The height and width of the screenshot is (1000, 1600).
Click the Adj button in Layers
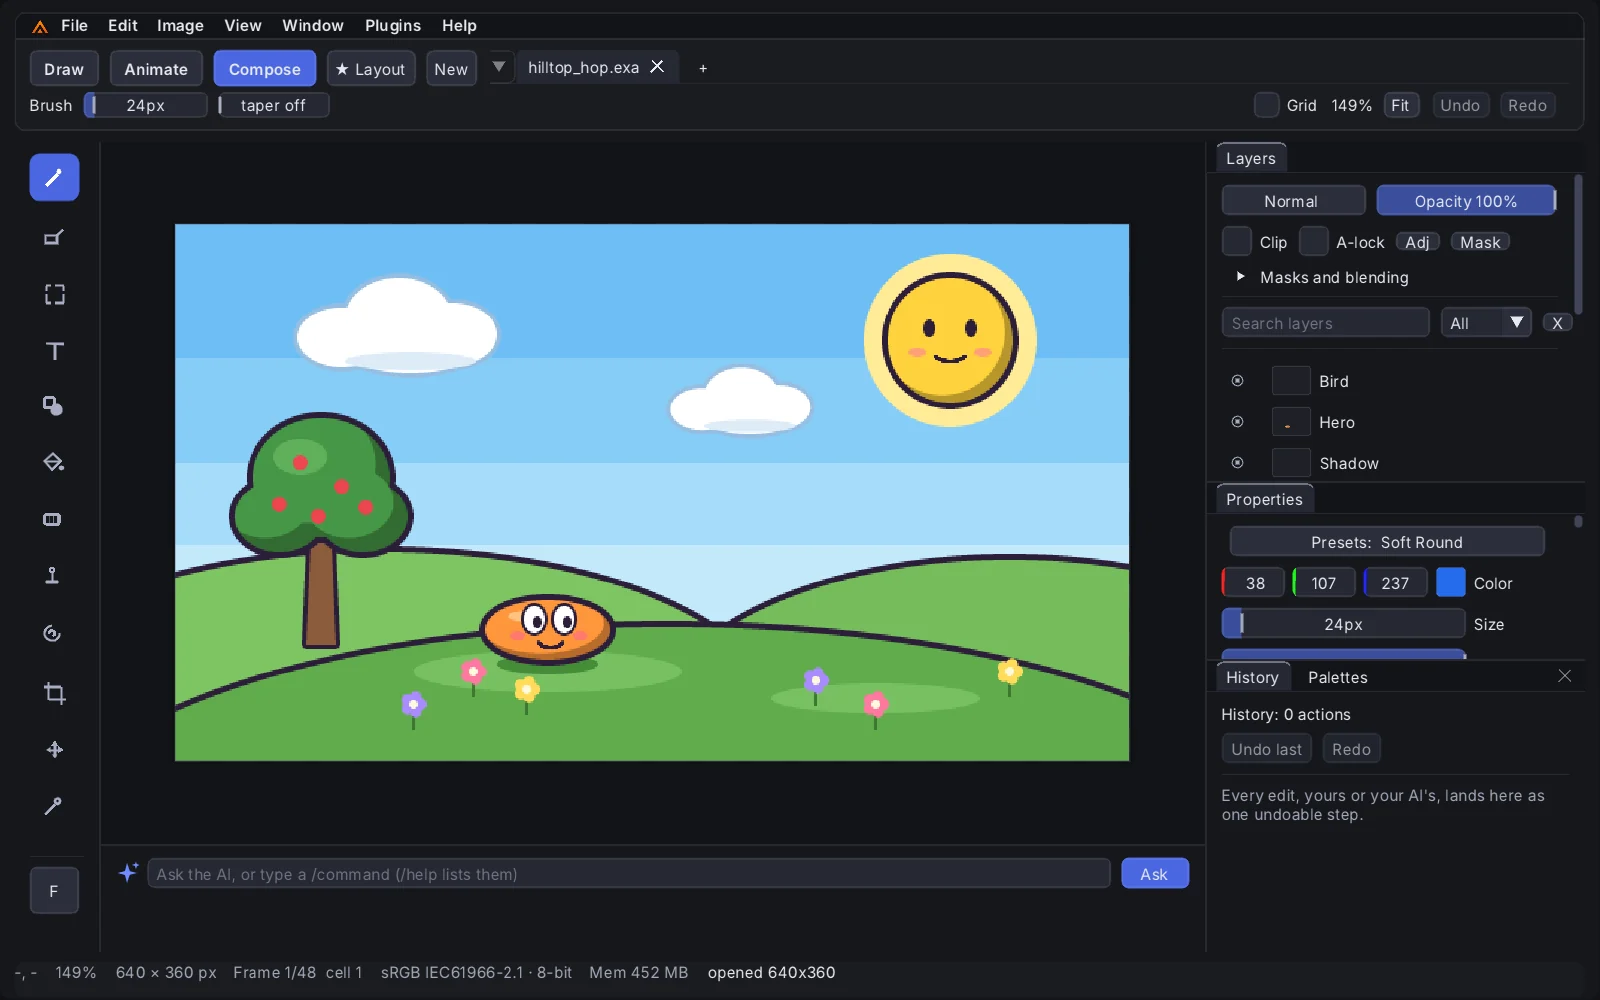pyautogui.click(x=1418, y=242)
